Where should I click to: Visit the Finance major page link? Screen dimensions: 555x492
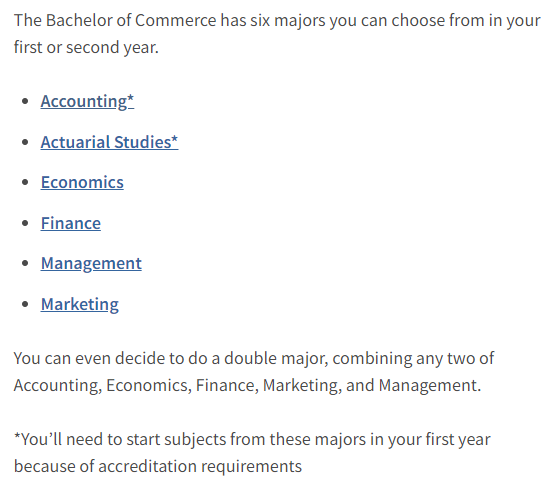71,223
